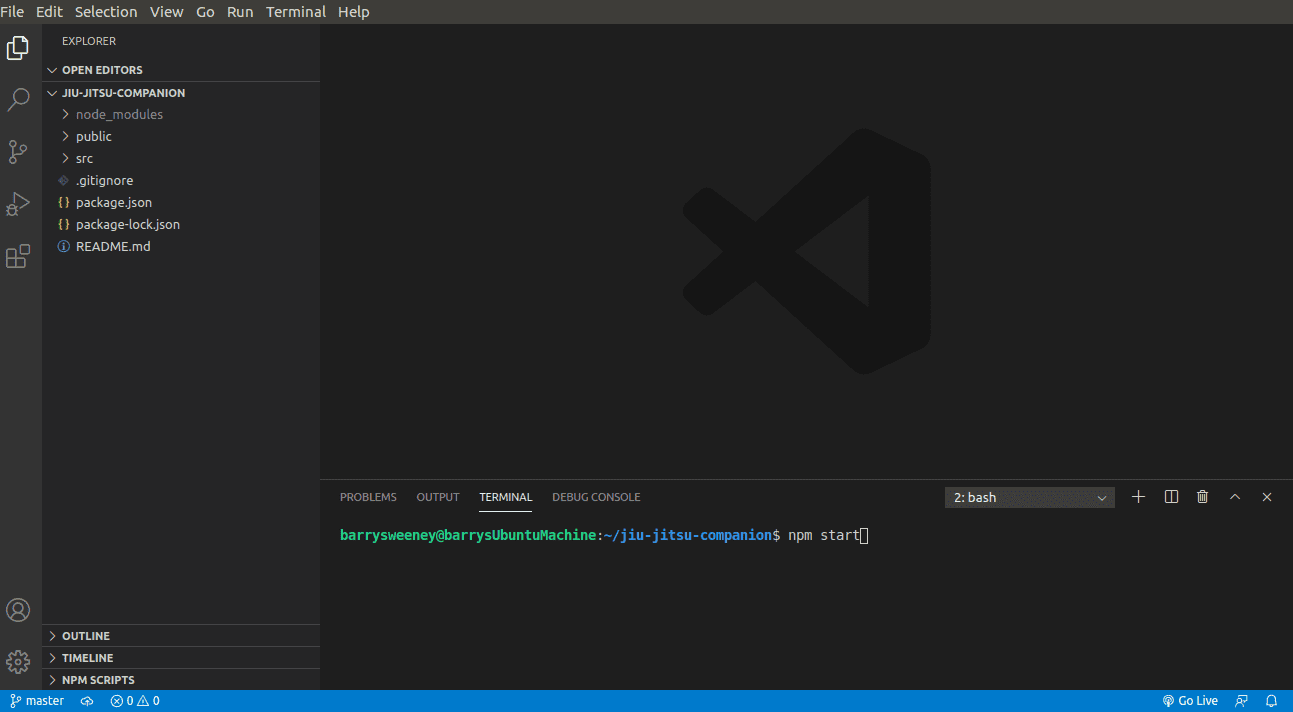Screen dimensions: 1293x712
Task: Expand the src folder
Action: coord(181,158)
